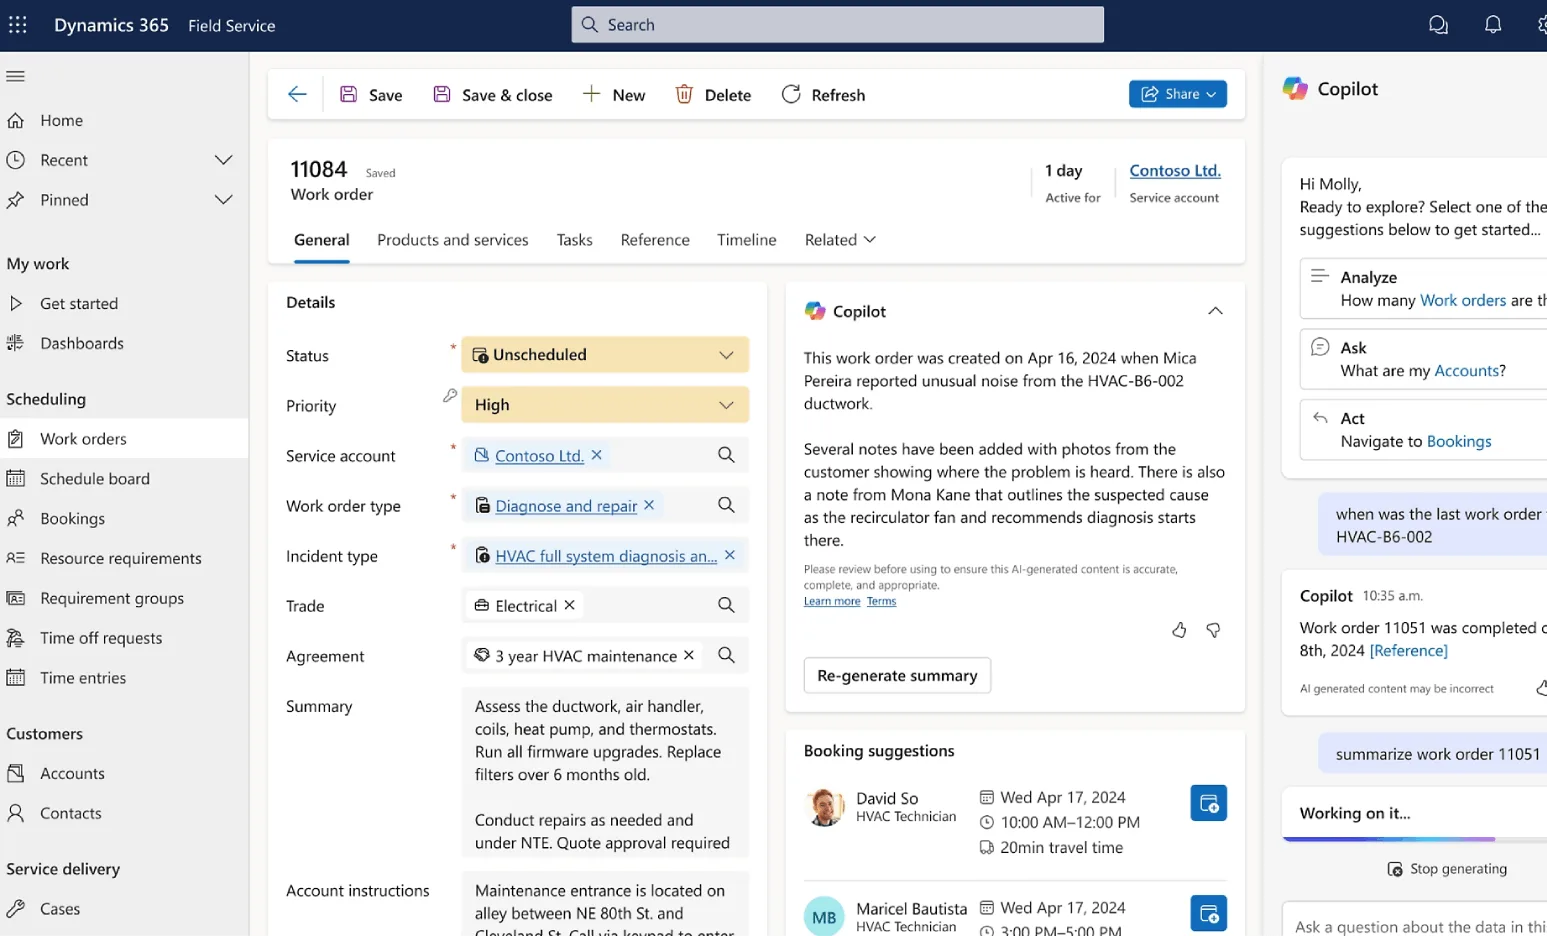Open the app launcher waffle icon

coord(18,25)
